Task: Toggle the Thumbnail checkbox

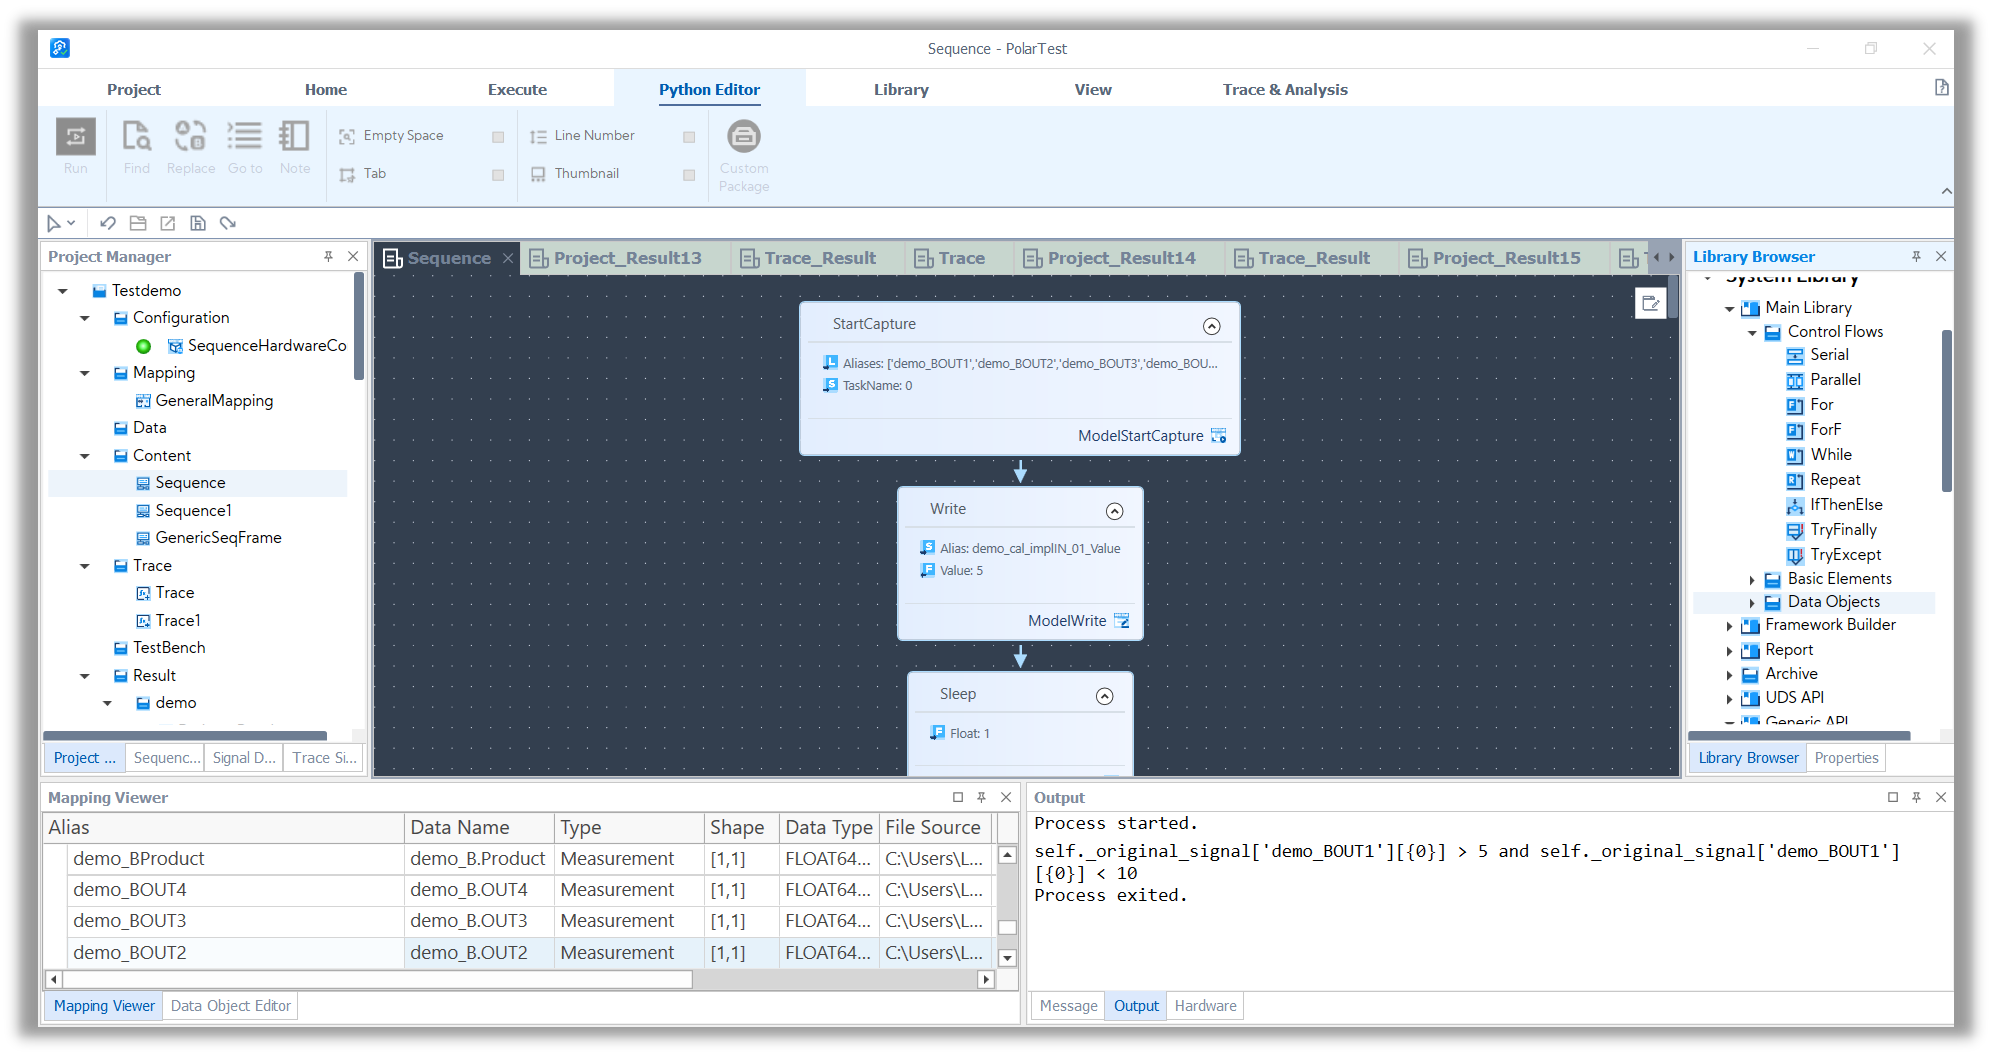Action: point(689,175)
